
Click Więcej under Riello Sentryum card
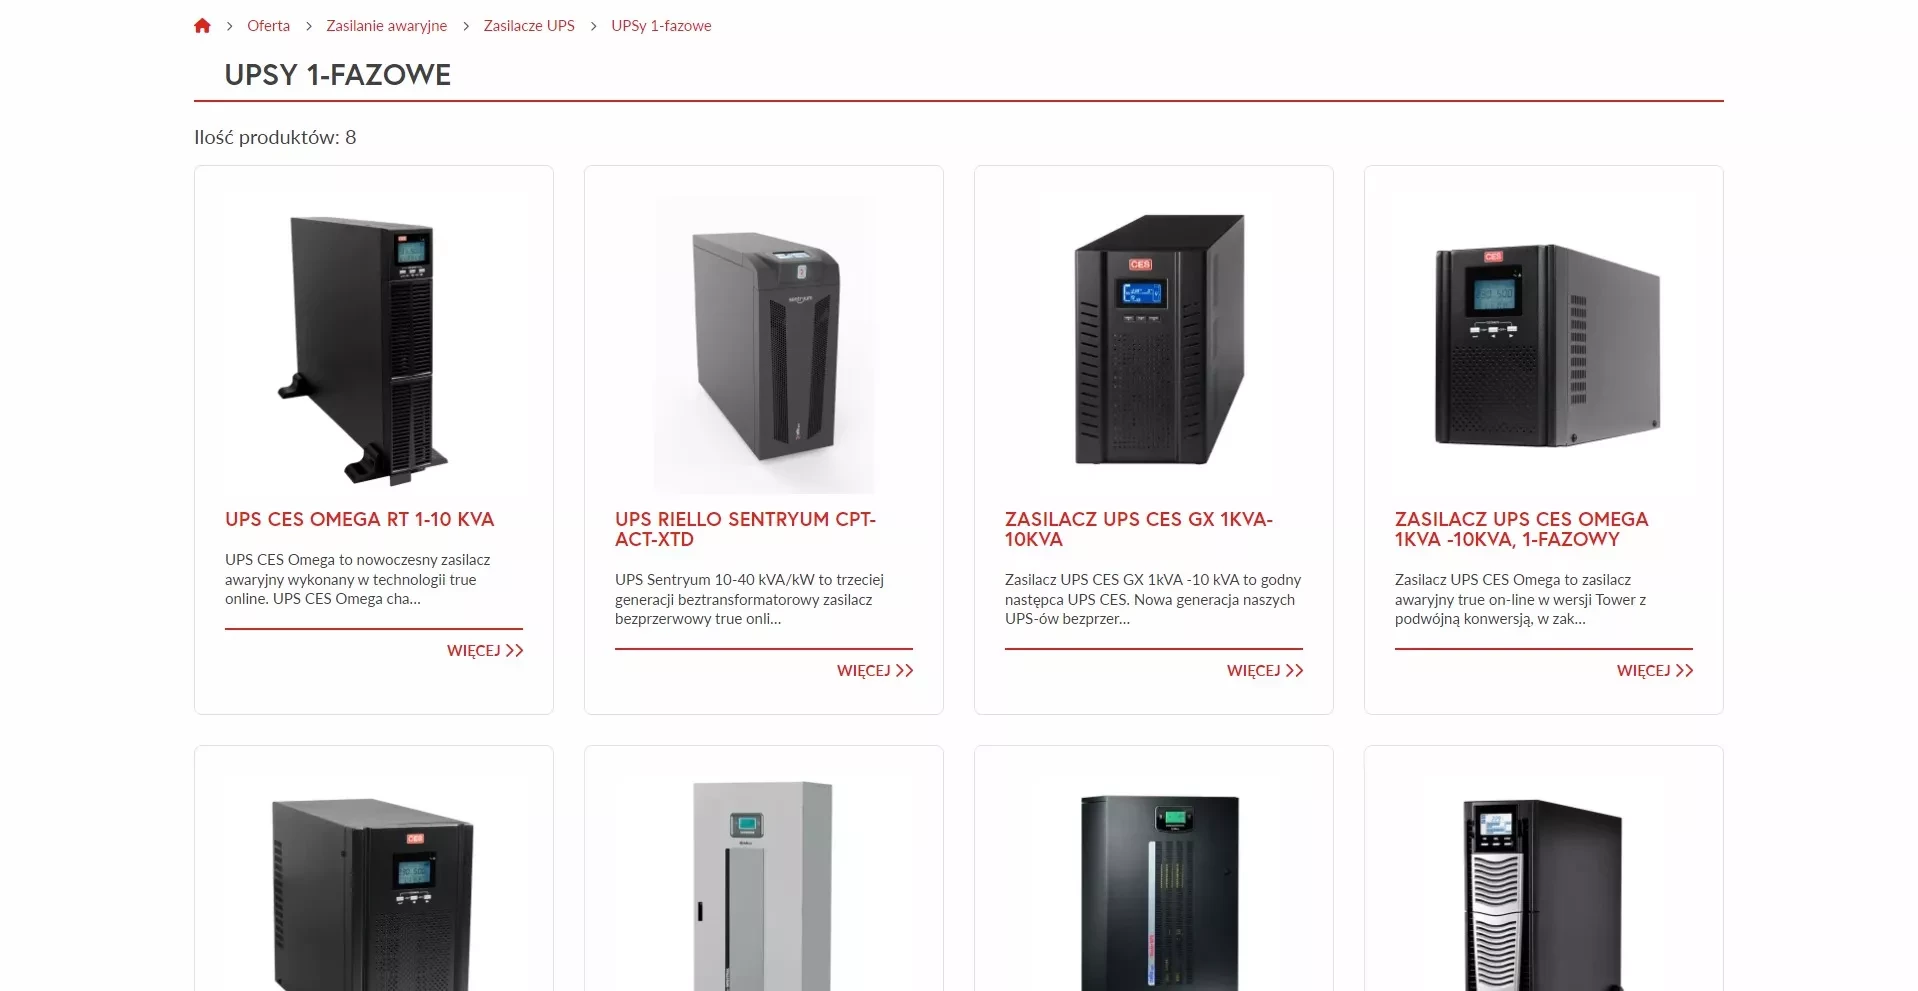[x=875, y=671]
